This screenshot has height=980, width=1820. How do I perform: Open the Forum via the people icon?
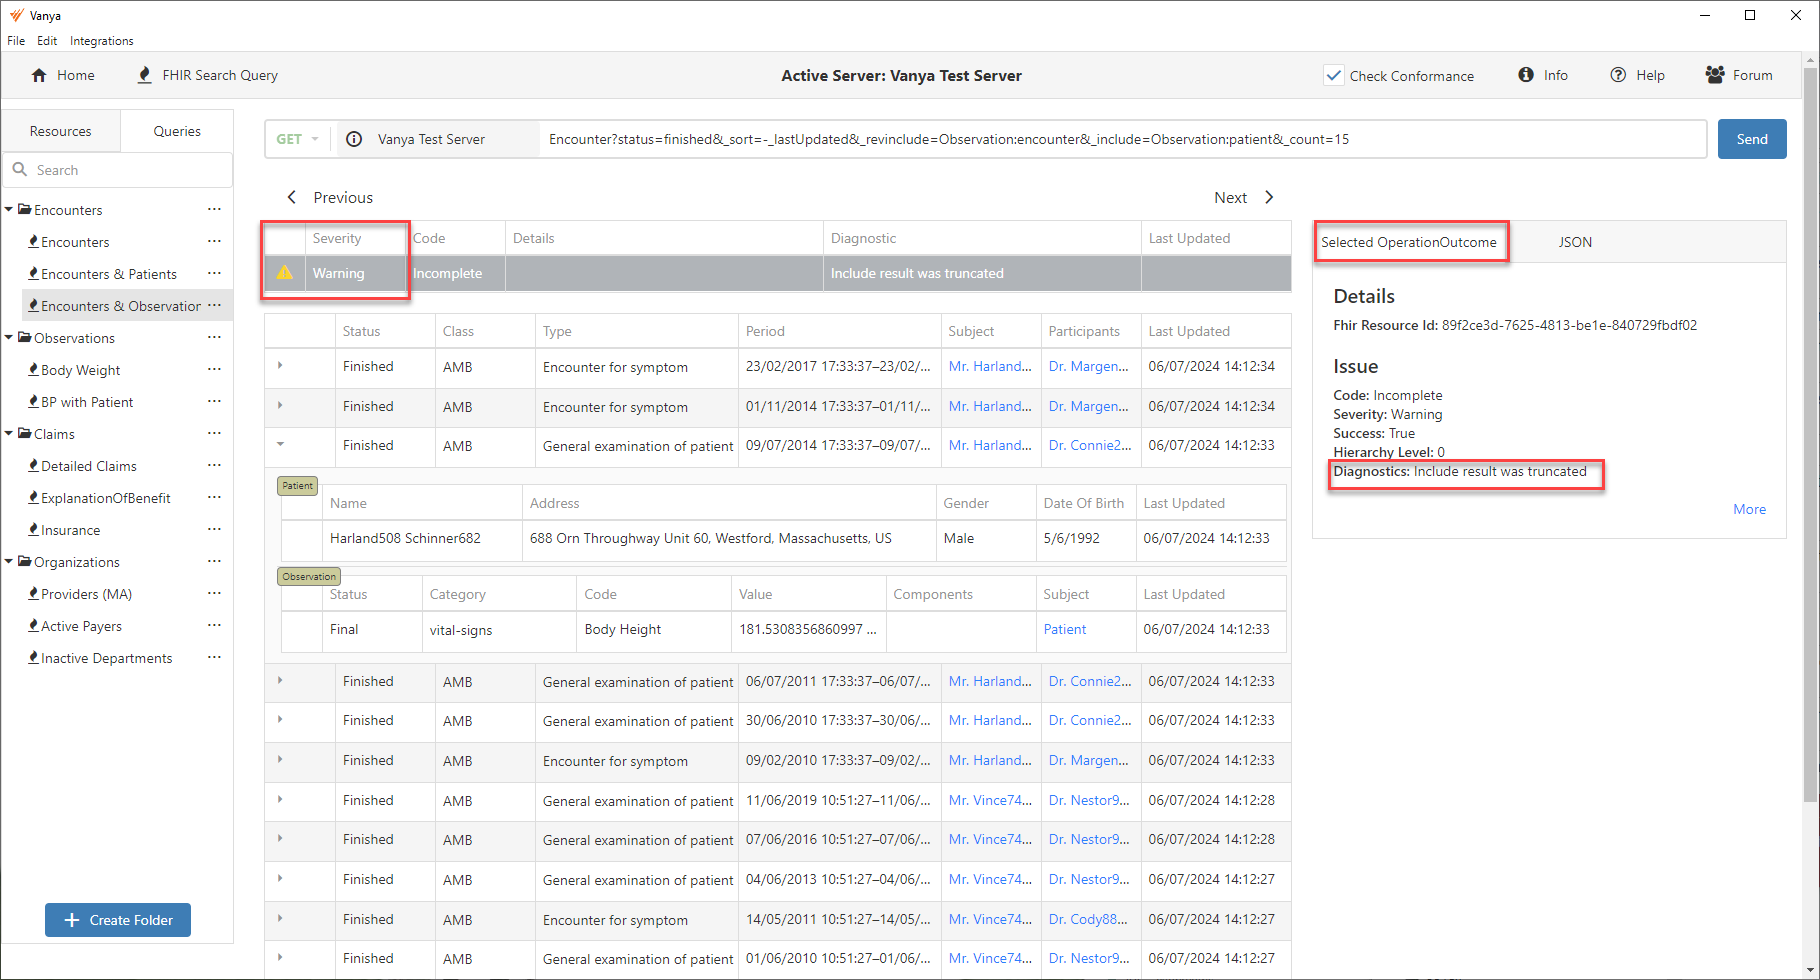pyautogui.click(x=1714, y=75)
